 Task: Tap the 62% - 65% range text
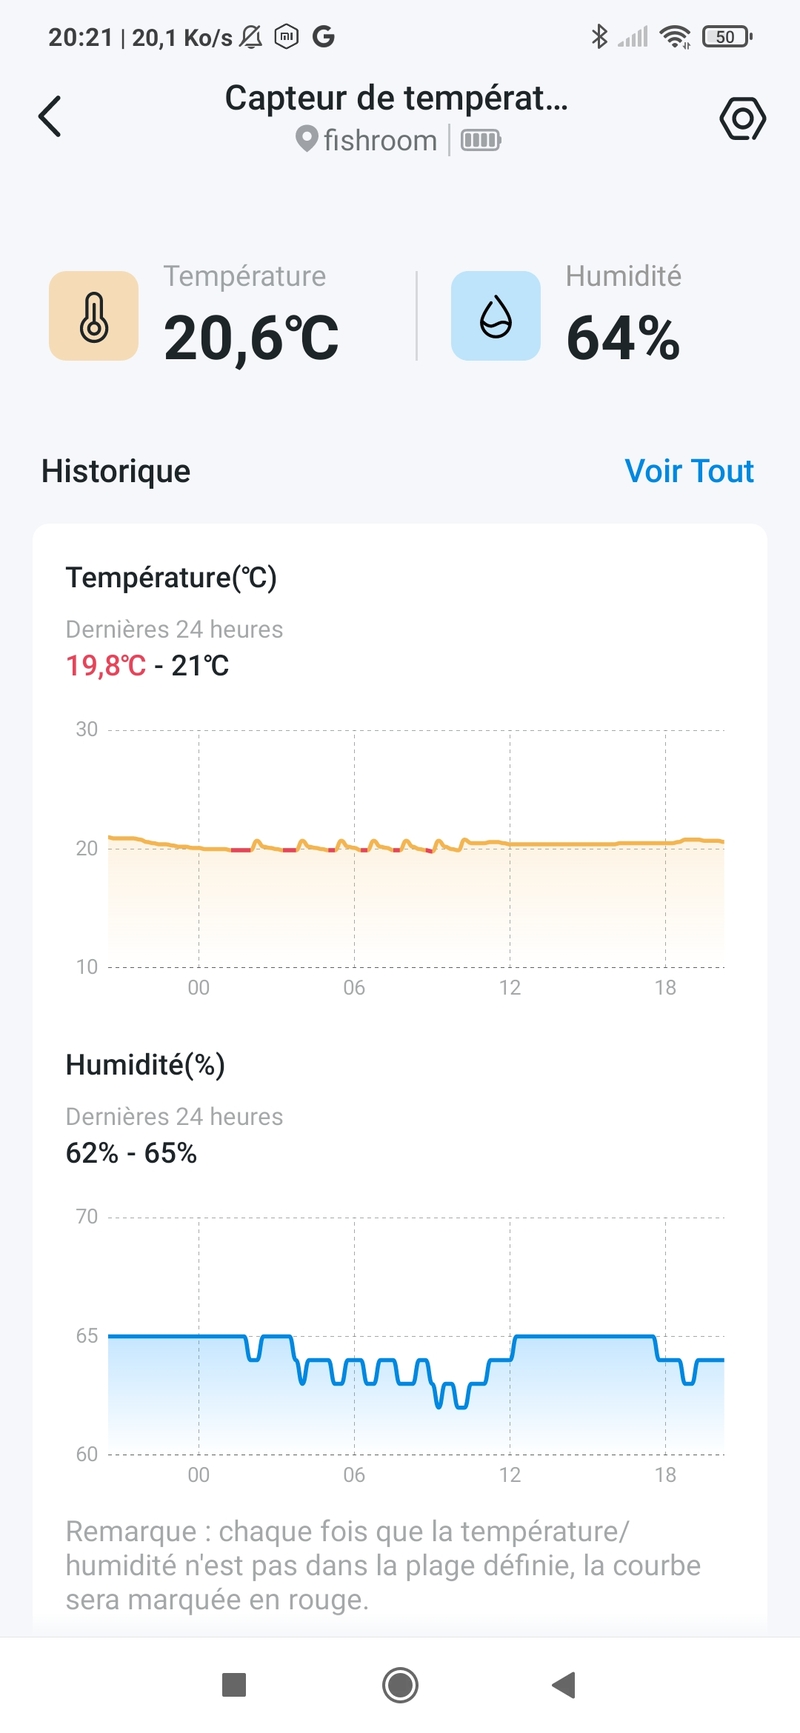(x=131, y=1153)
